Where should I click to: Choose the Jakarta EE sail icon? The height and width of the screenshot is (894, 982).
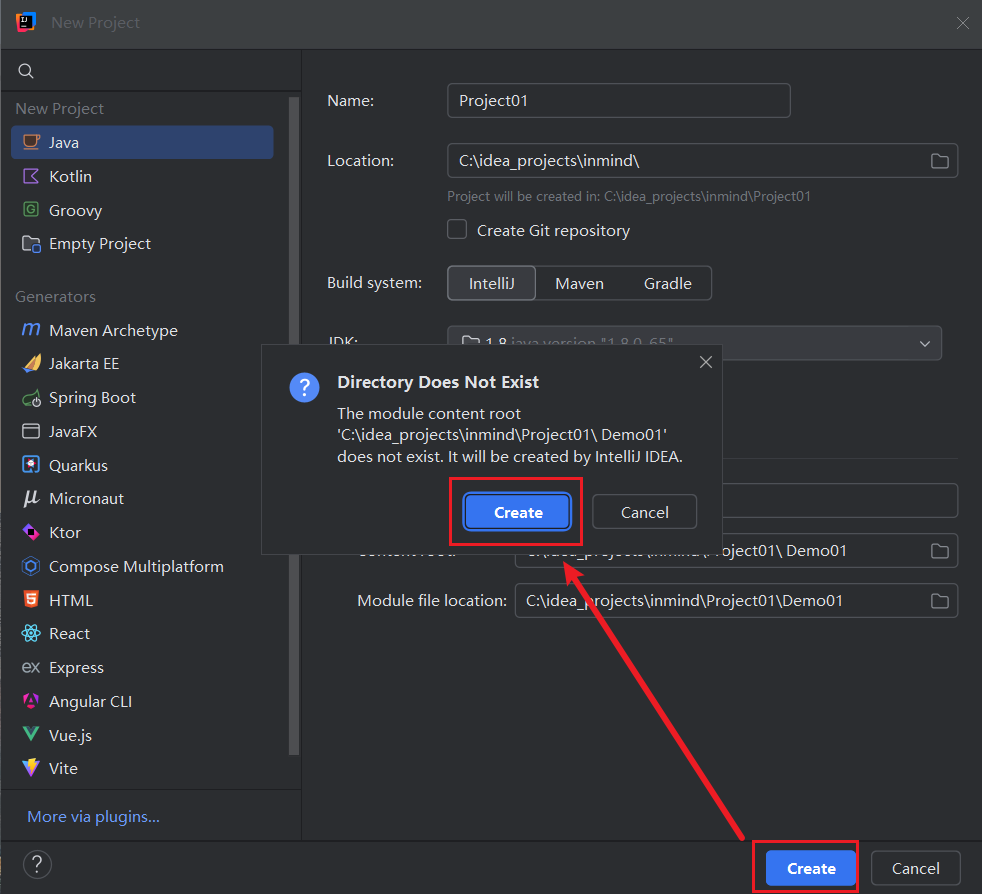click(31, 363)
